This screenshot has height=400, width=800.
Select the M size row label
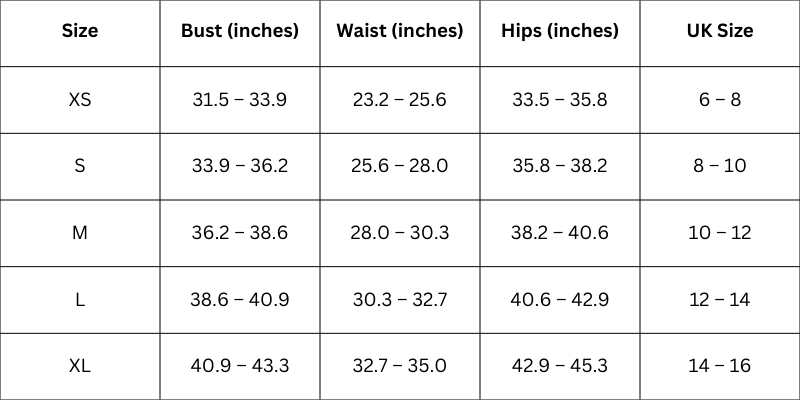click(x=80, y=233)
